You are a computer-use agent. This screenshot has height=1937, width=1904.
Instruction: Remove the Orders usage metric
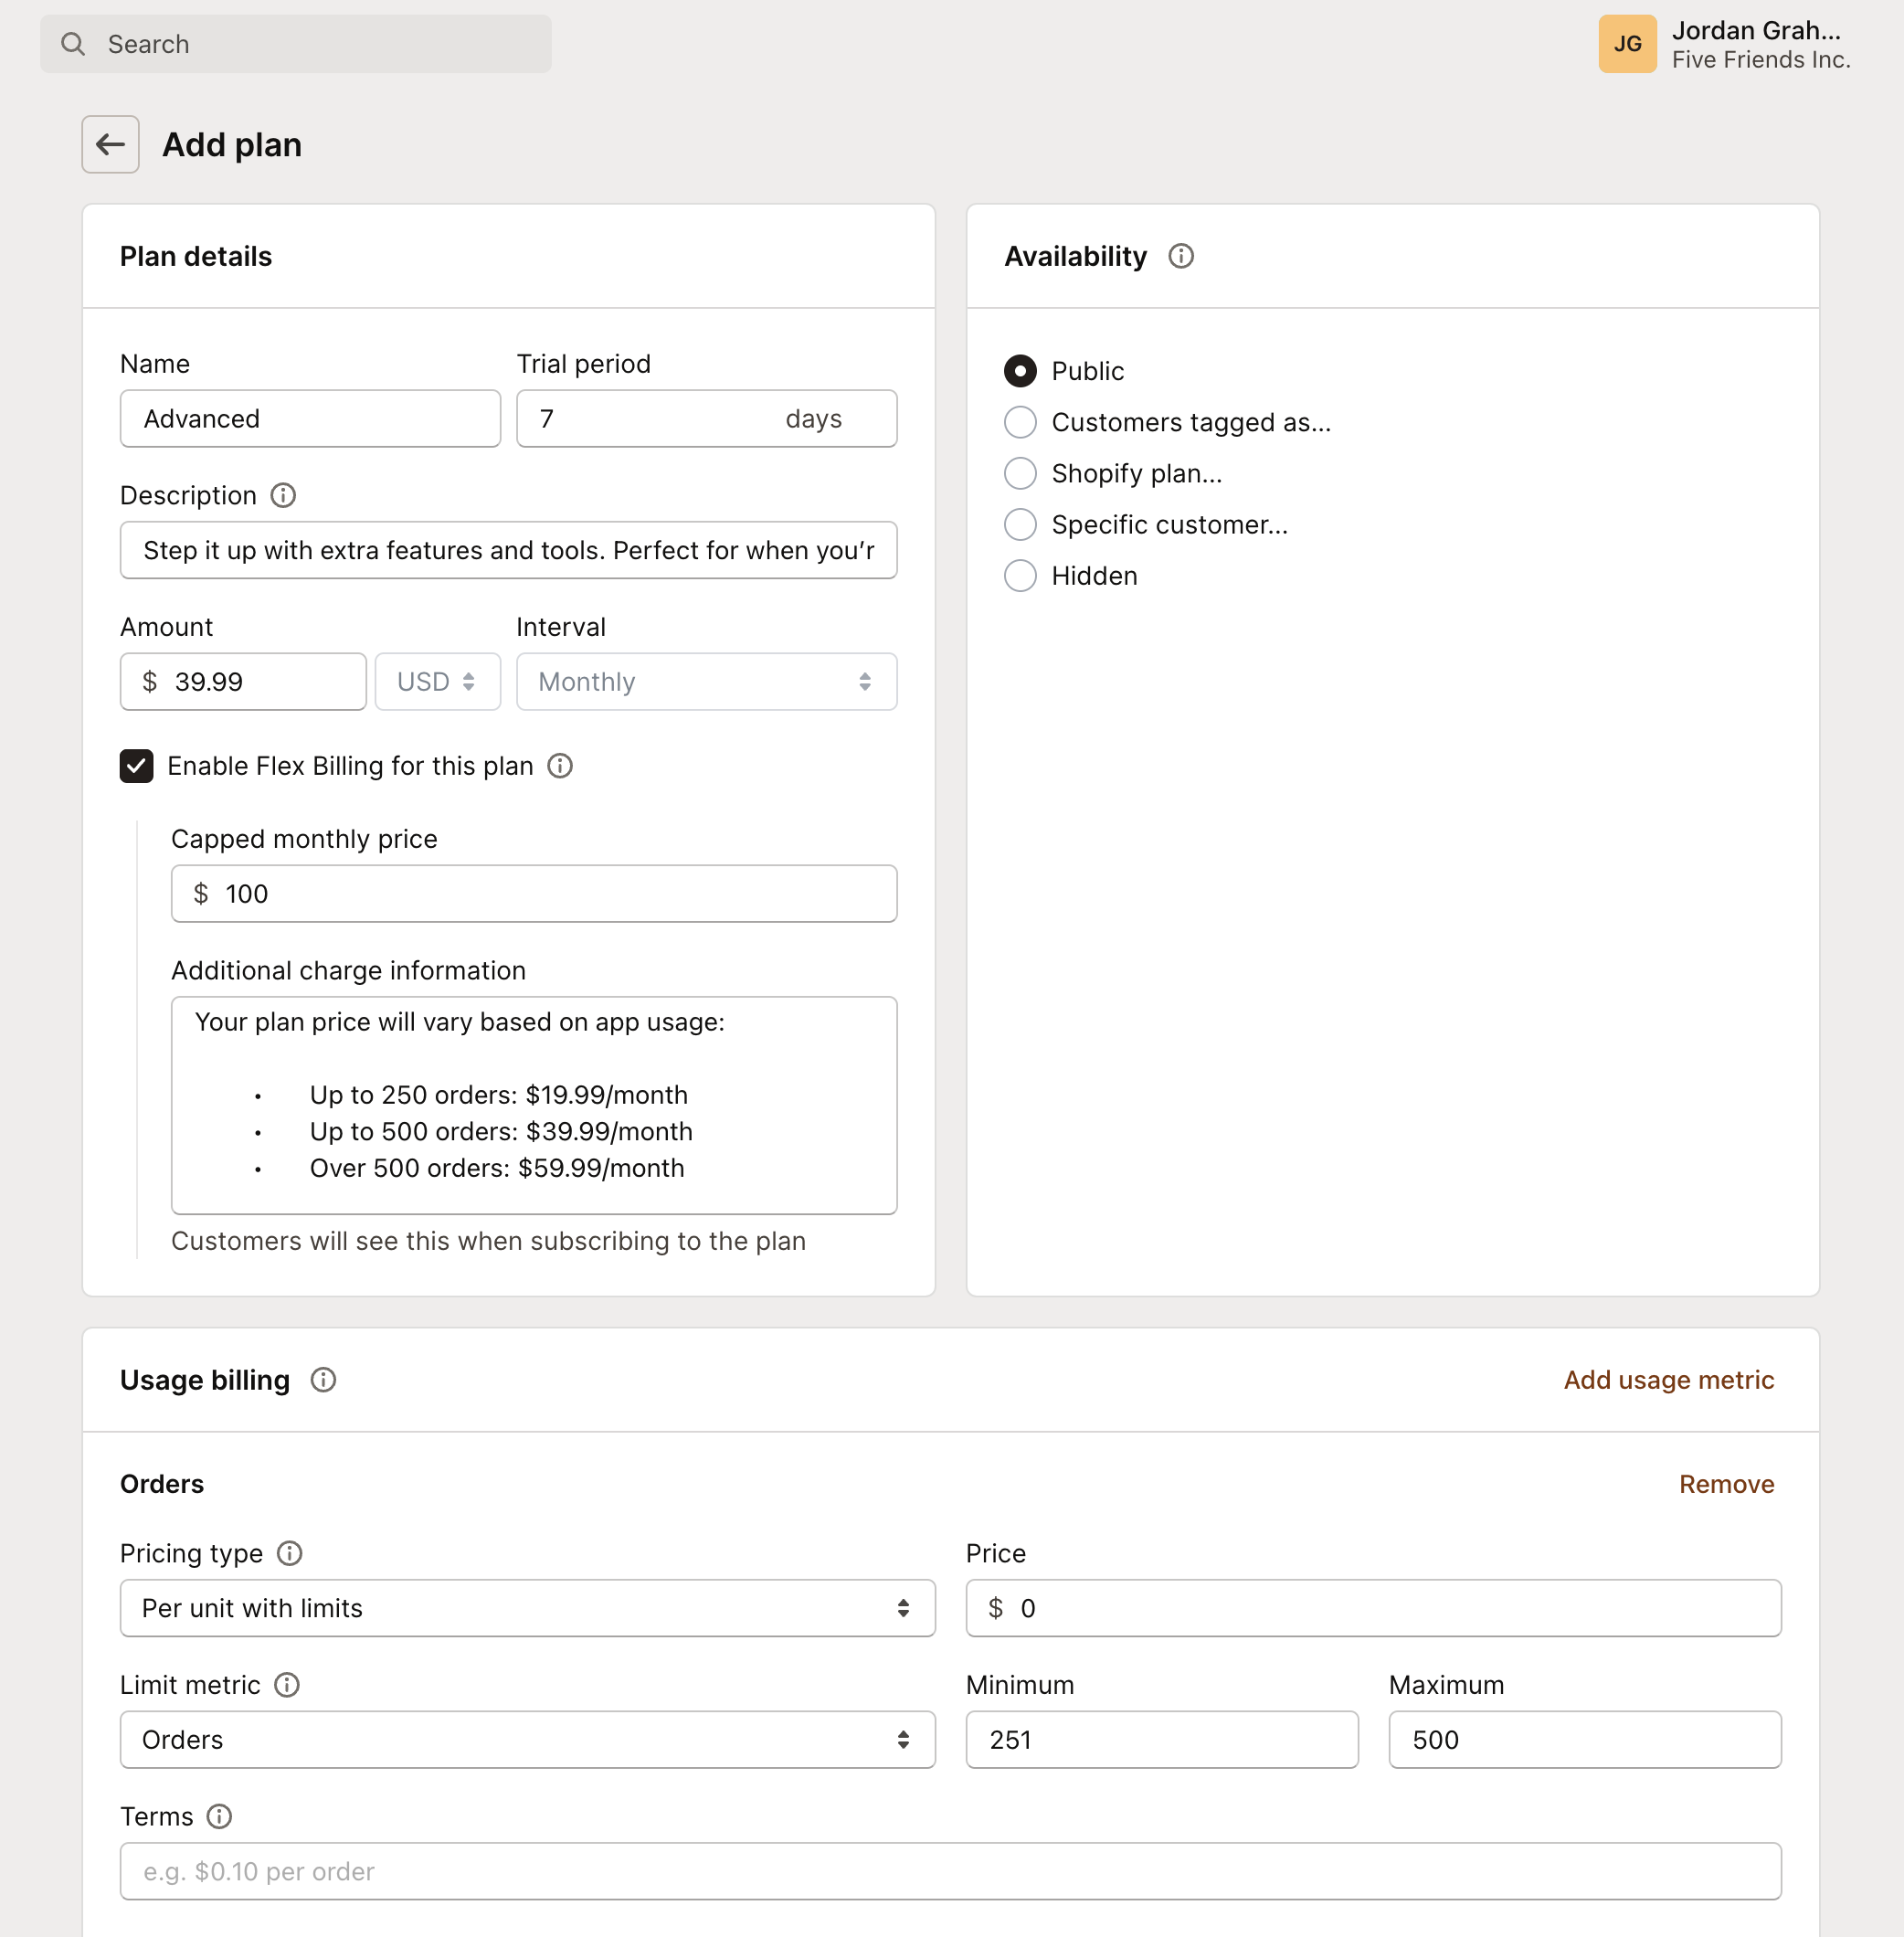[1726, 1484]
